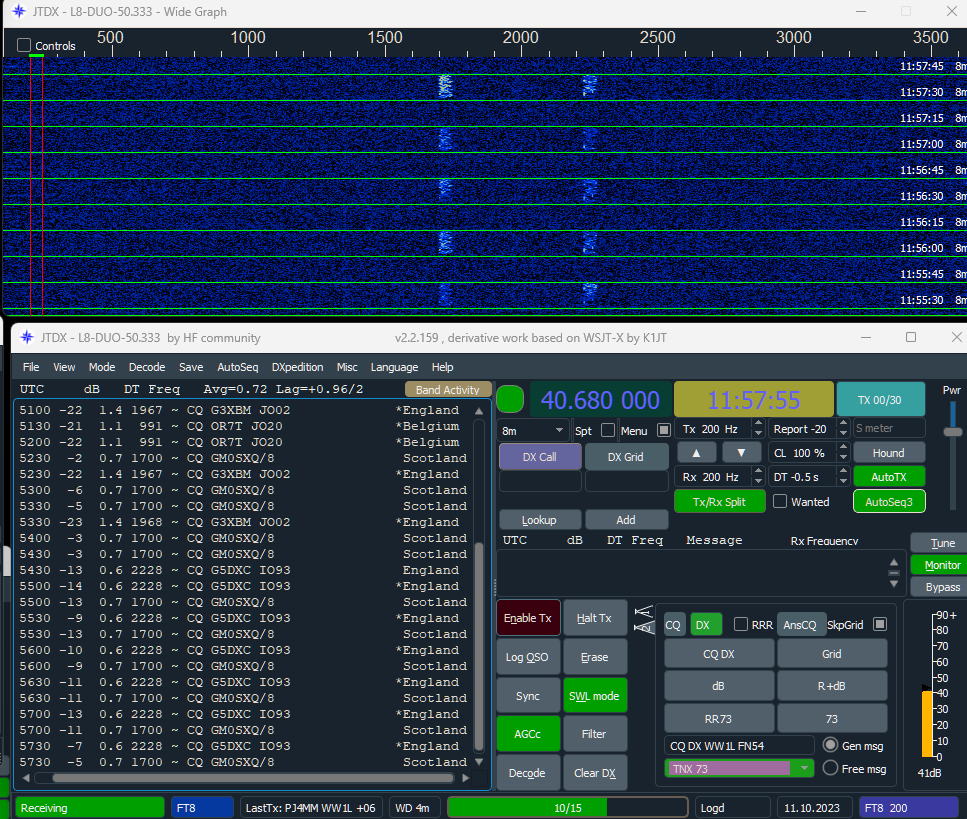Click the JTDX star icon in the main window title bar

27,337
